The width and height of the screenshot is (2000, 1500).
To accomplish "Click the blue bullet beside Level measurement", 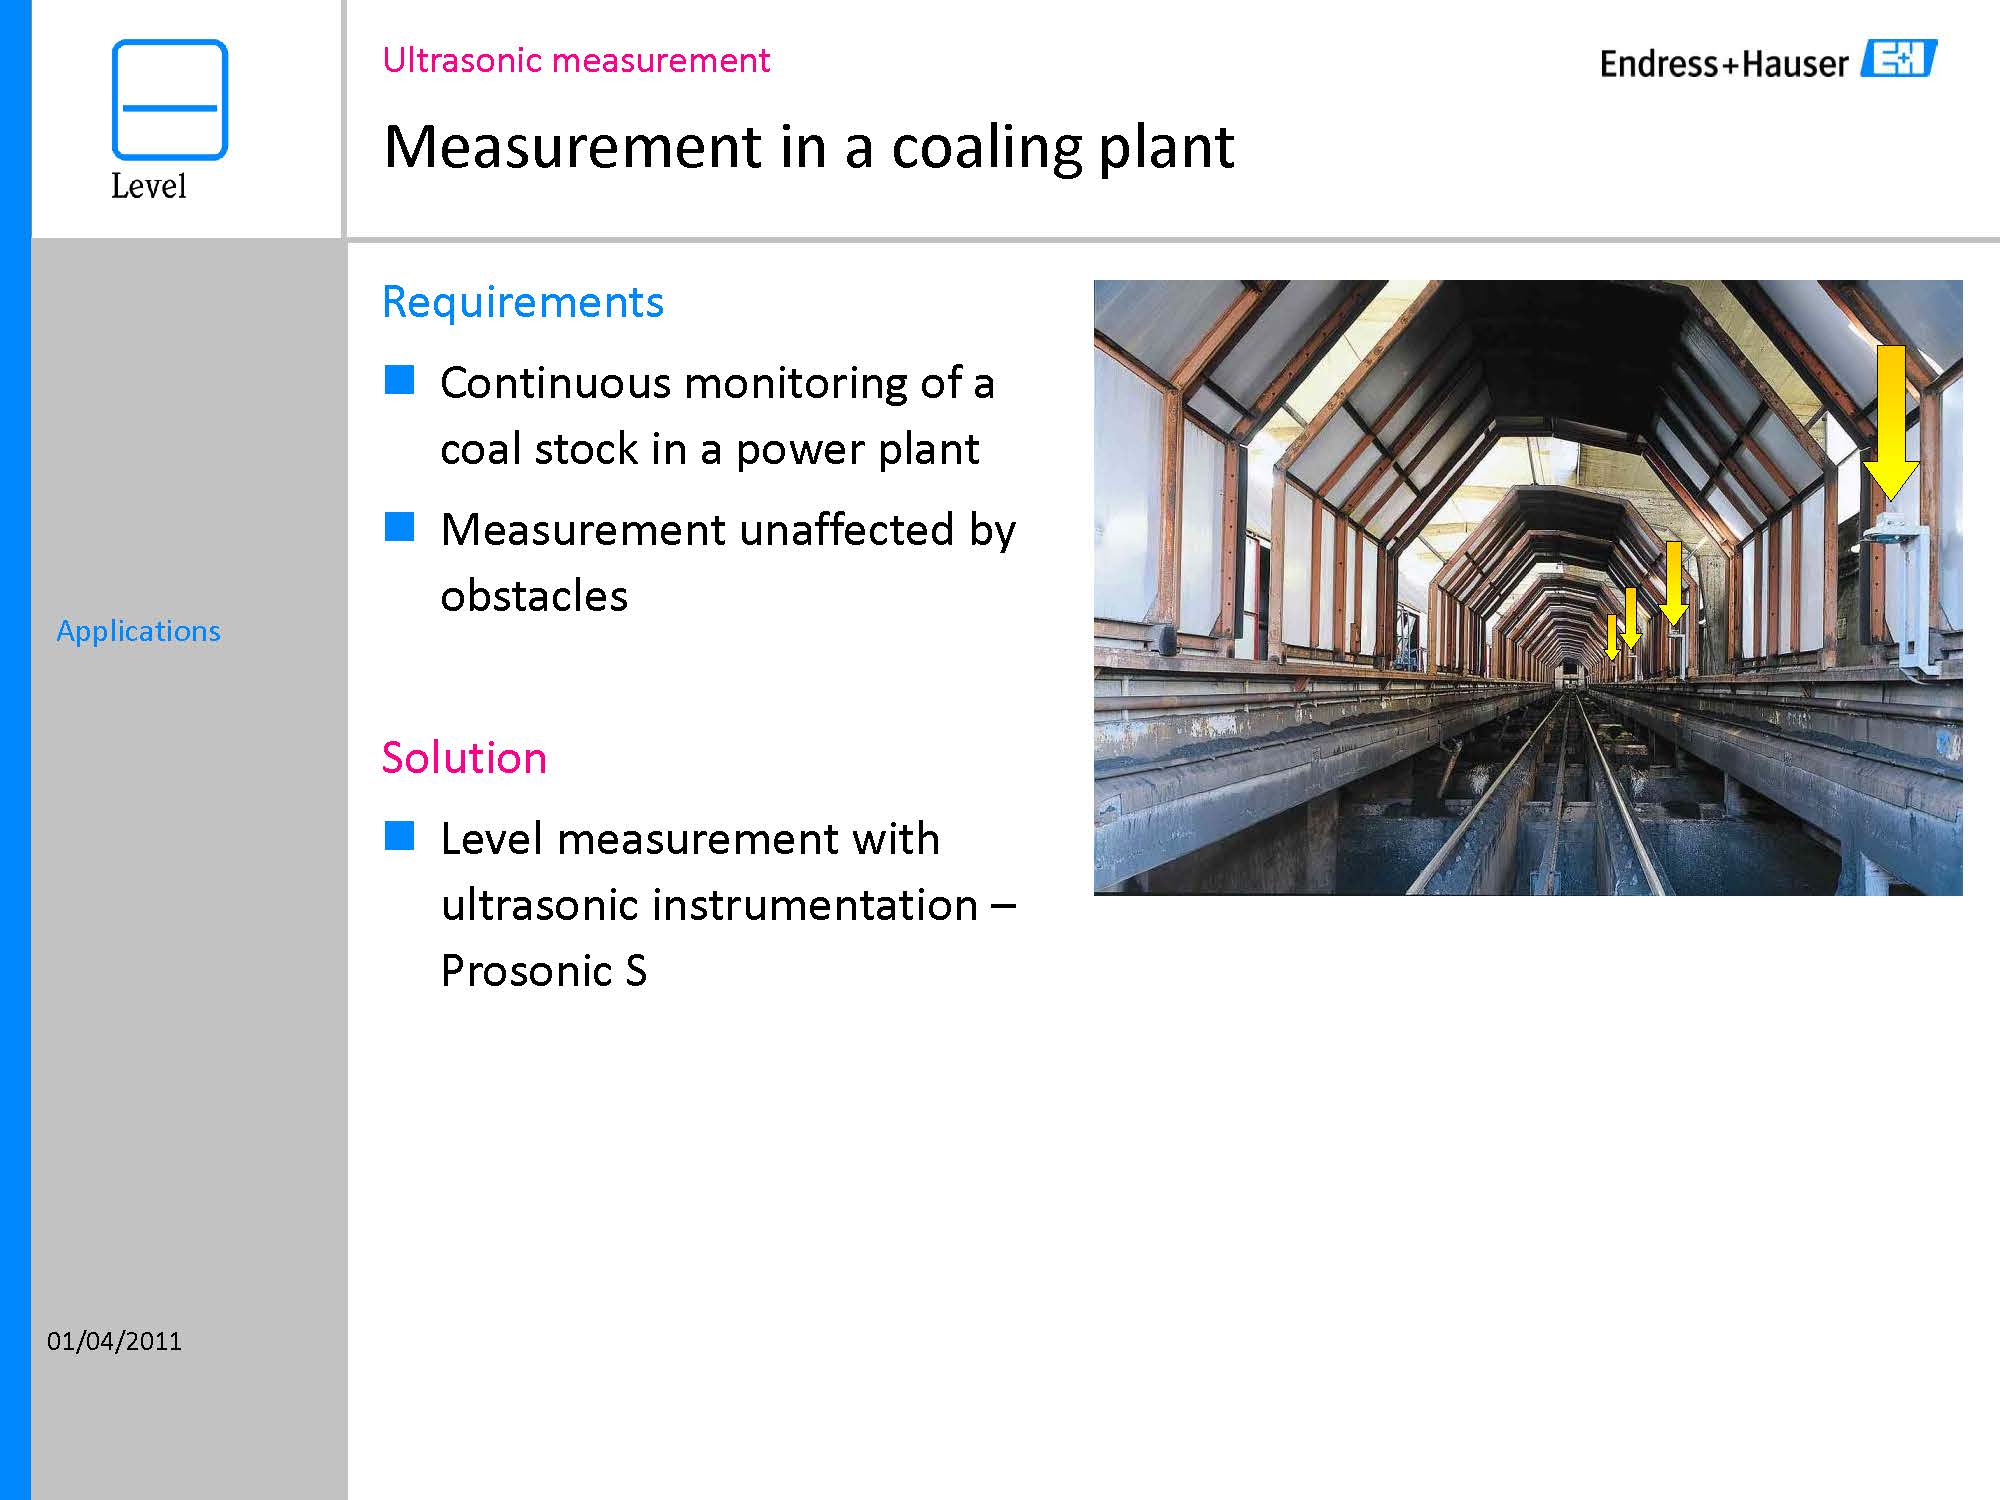I will pos(399,836).
